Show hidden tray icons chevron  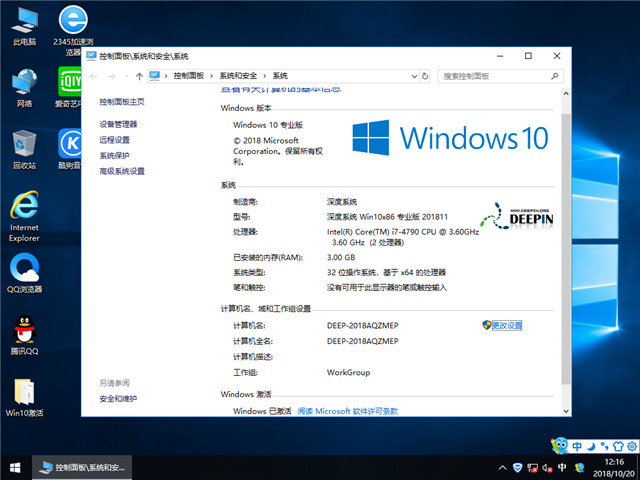(x=502, y=468)
